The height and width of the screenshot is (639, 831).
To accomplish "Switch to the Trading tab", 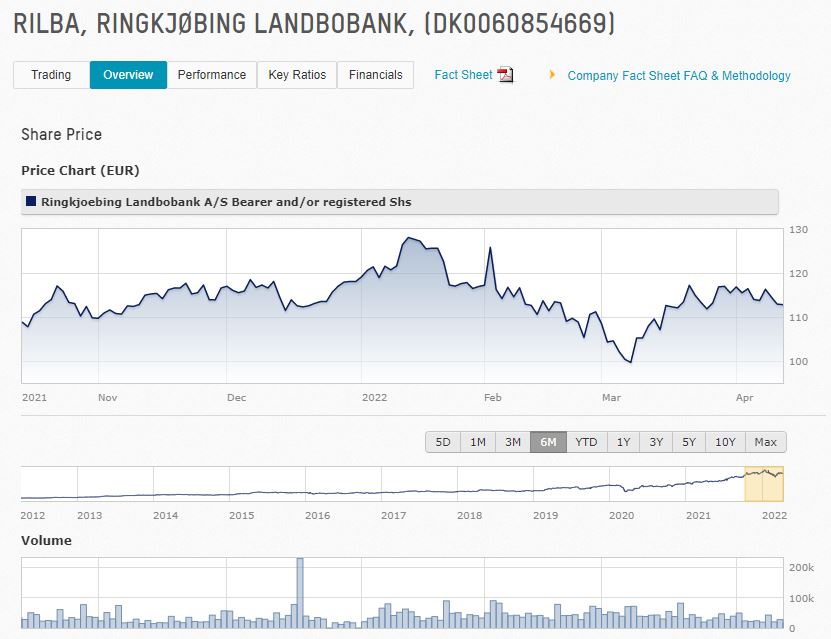I will 51,75.
